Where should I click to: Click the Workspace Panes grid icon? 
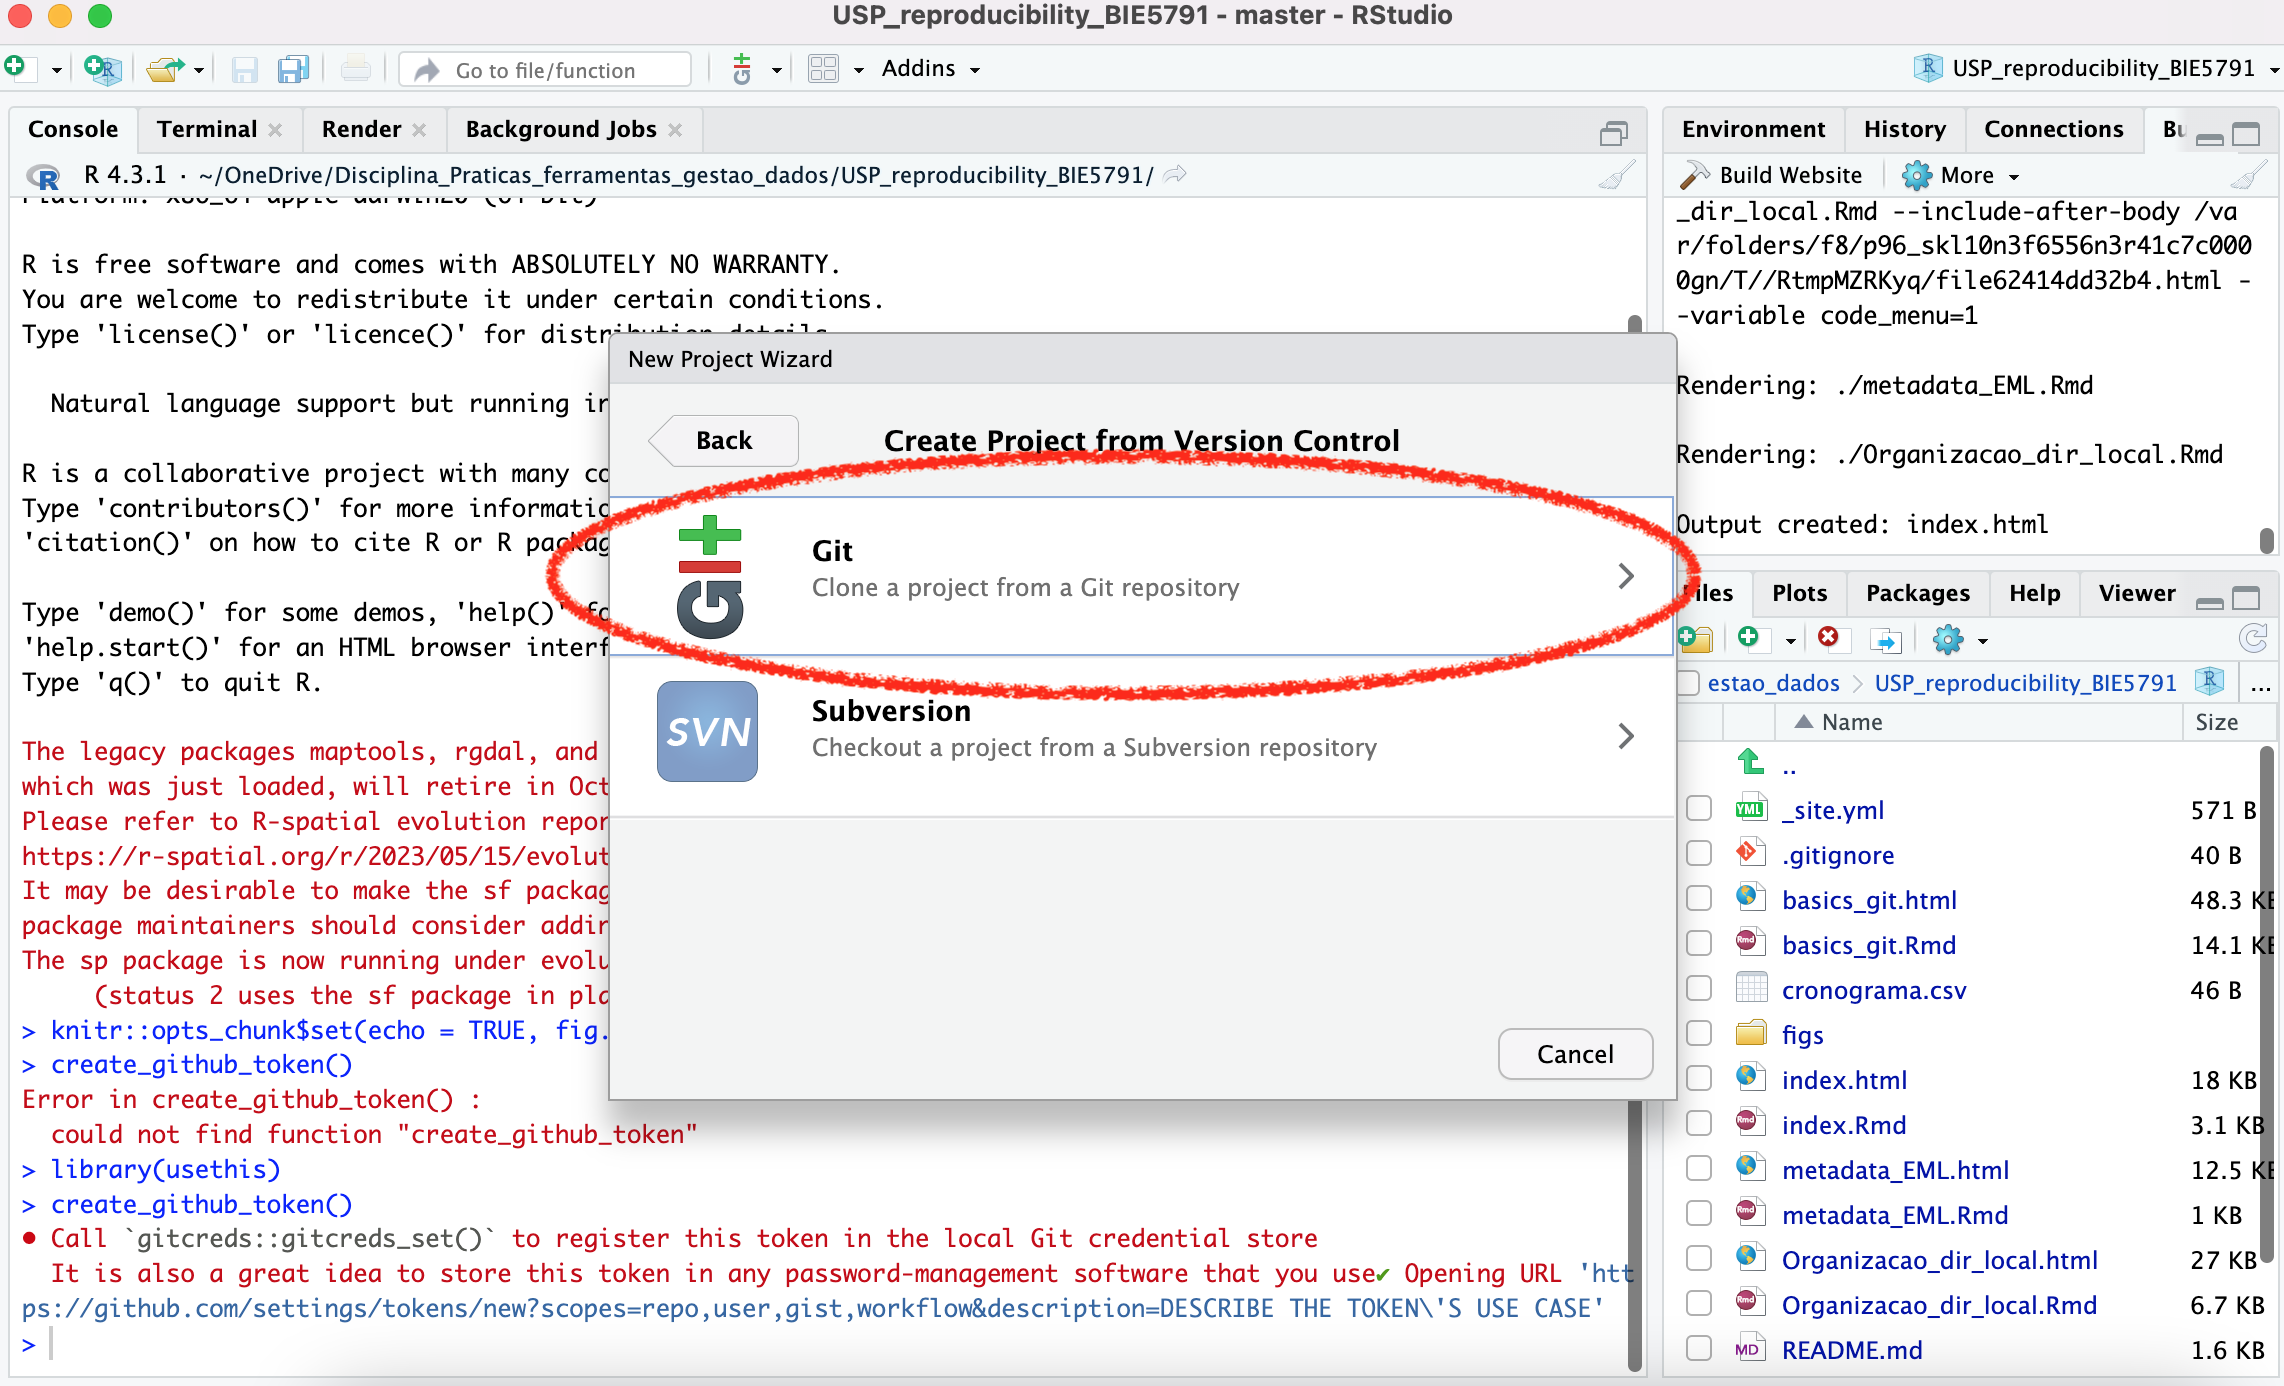823,69
